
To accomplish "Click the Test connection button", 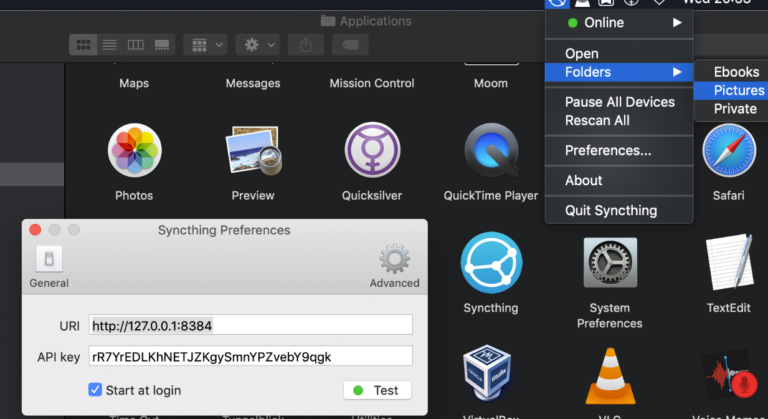I will click(377, 390).
